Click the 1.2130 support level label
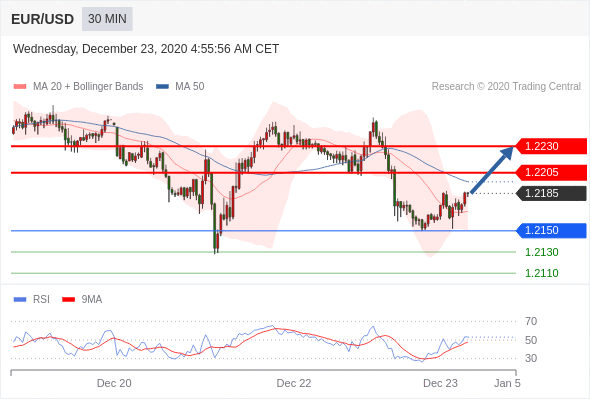Screen dimensions: 590x400 (x=542, y=252)
